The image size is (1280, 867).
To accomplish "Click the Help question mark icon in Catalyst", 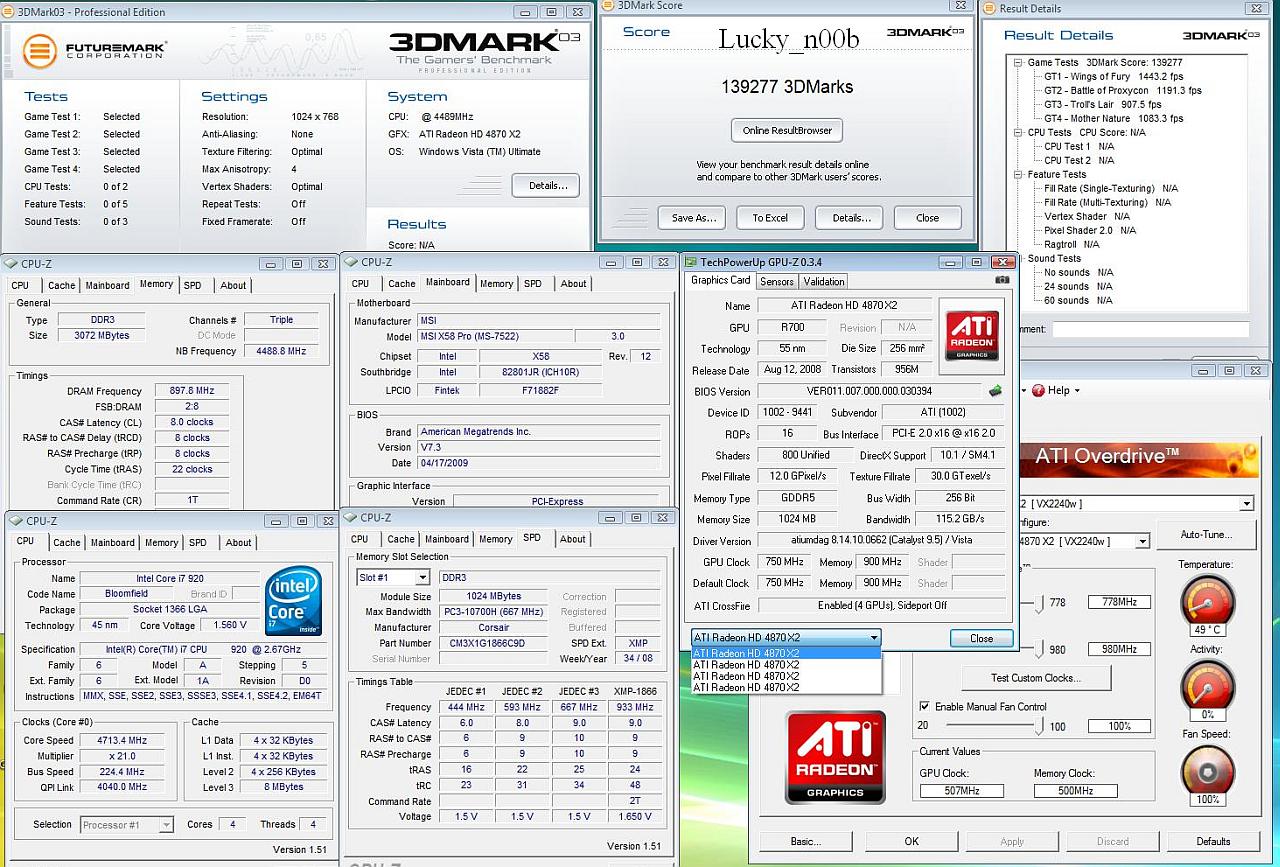I will [x=1038, y=390].
